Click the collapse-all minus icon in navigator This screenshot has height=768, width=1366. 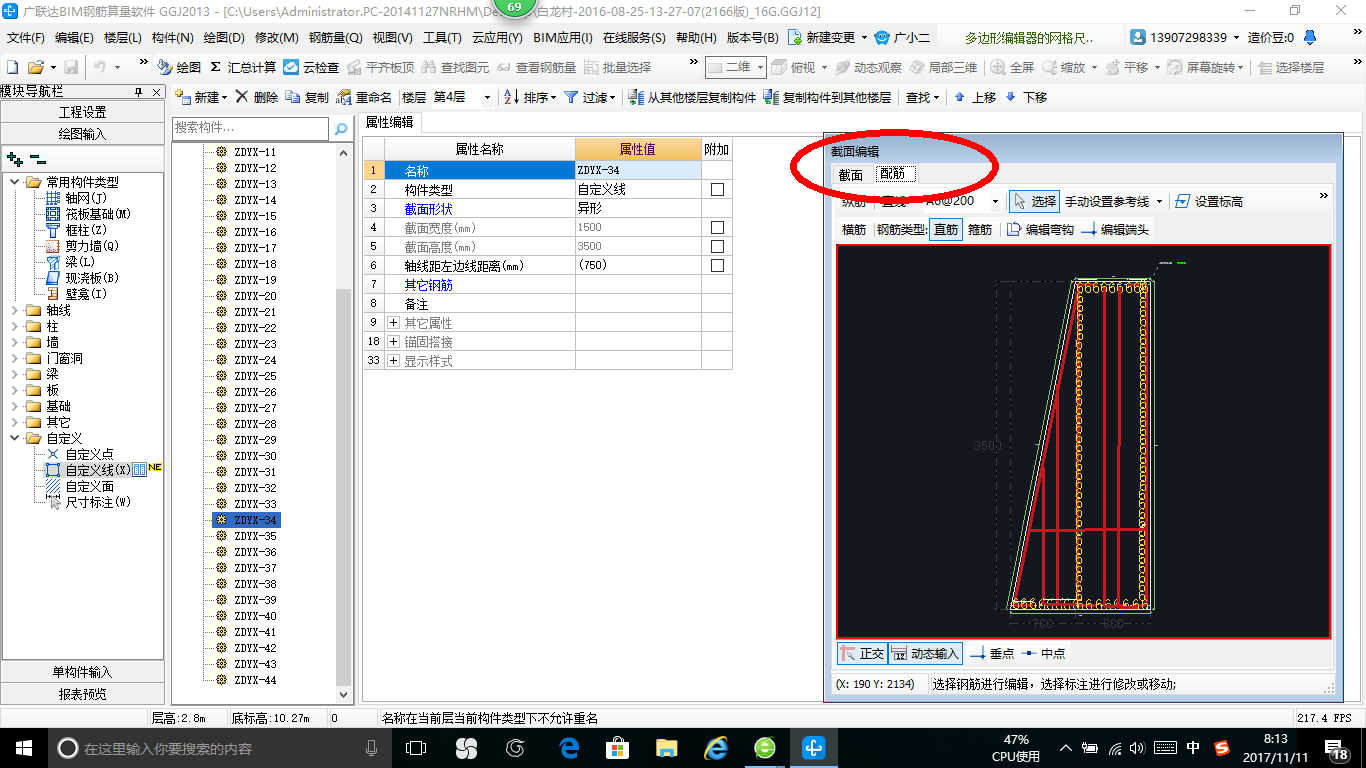[38, 158]
